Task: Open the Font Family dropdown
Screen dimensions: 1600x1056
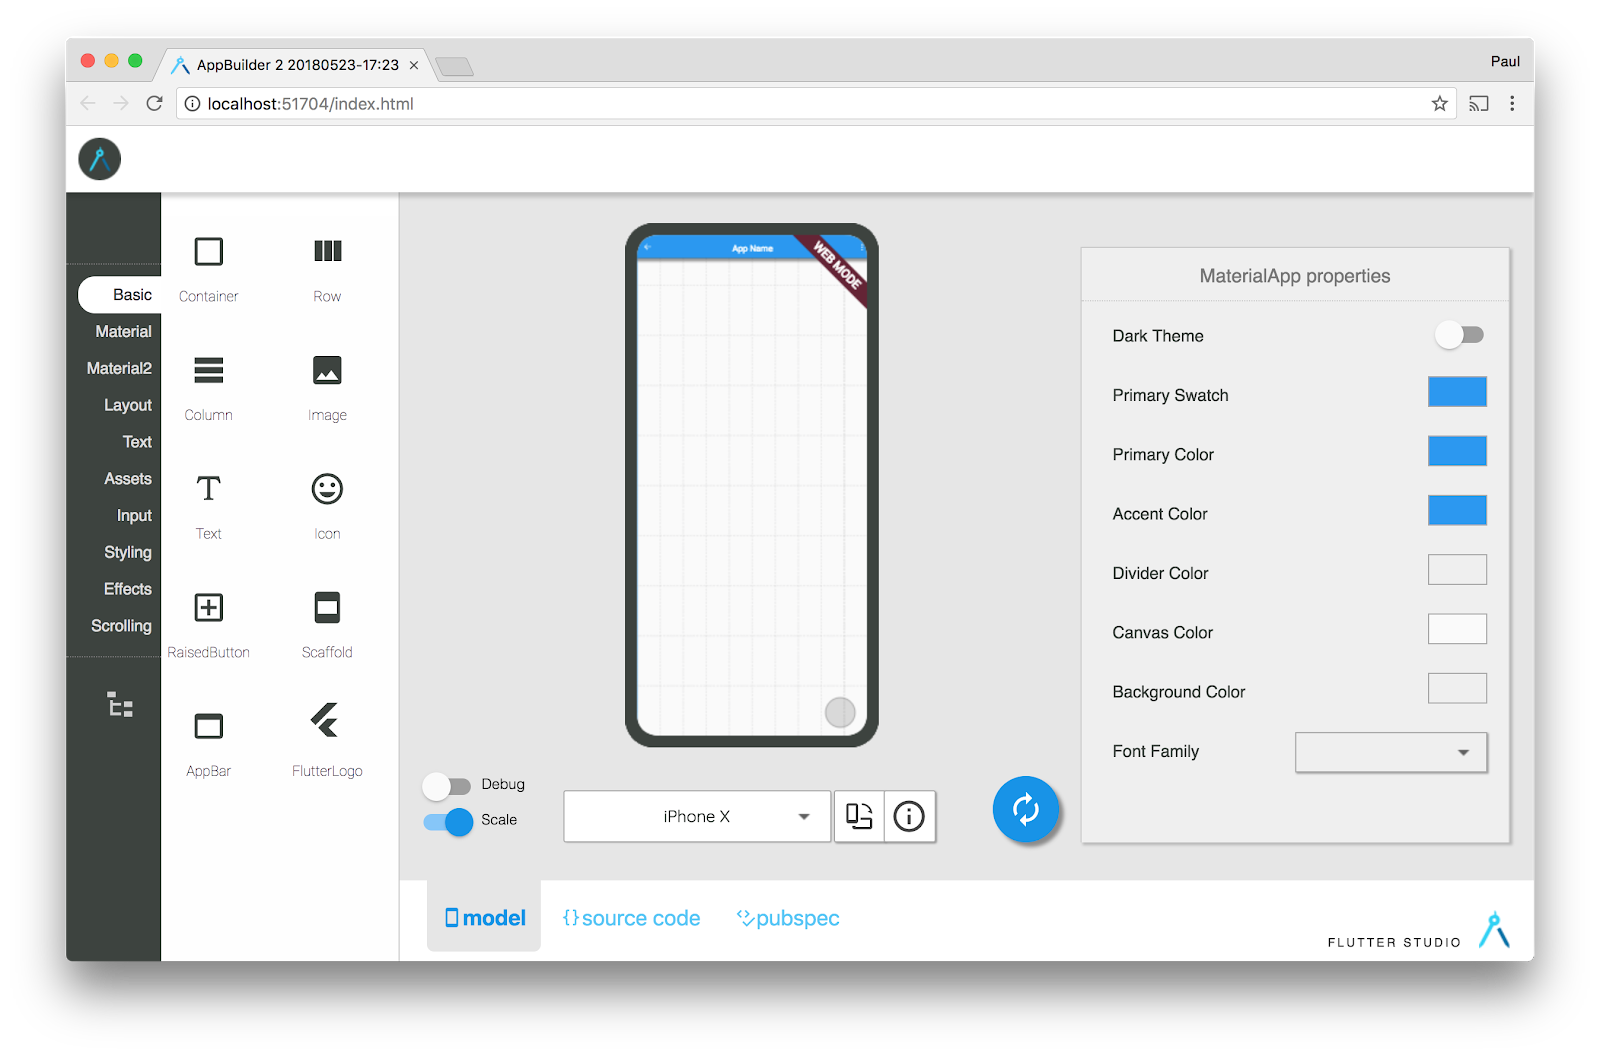Action: (1390, 752)
